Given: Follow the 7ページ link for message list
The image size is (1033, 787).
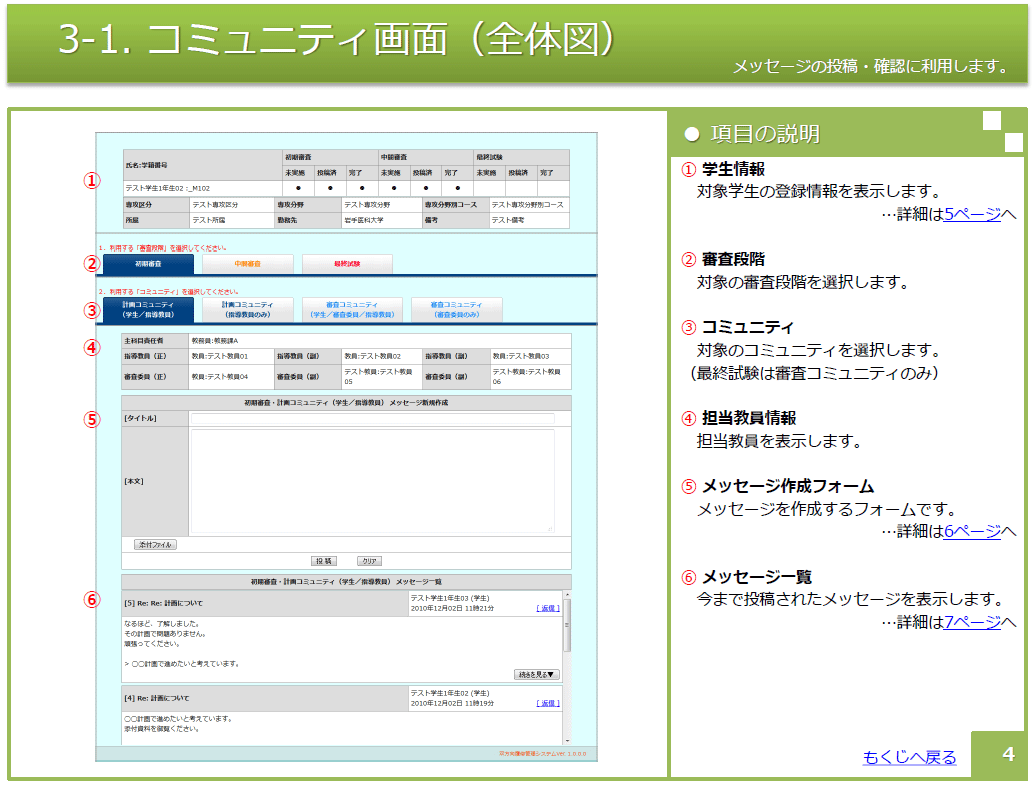Looking at the screenshot, I should click(972, 622).
